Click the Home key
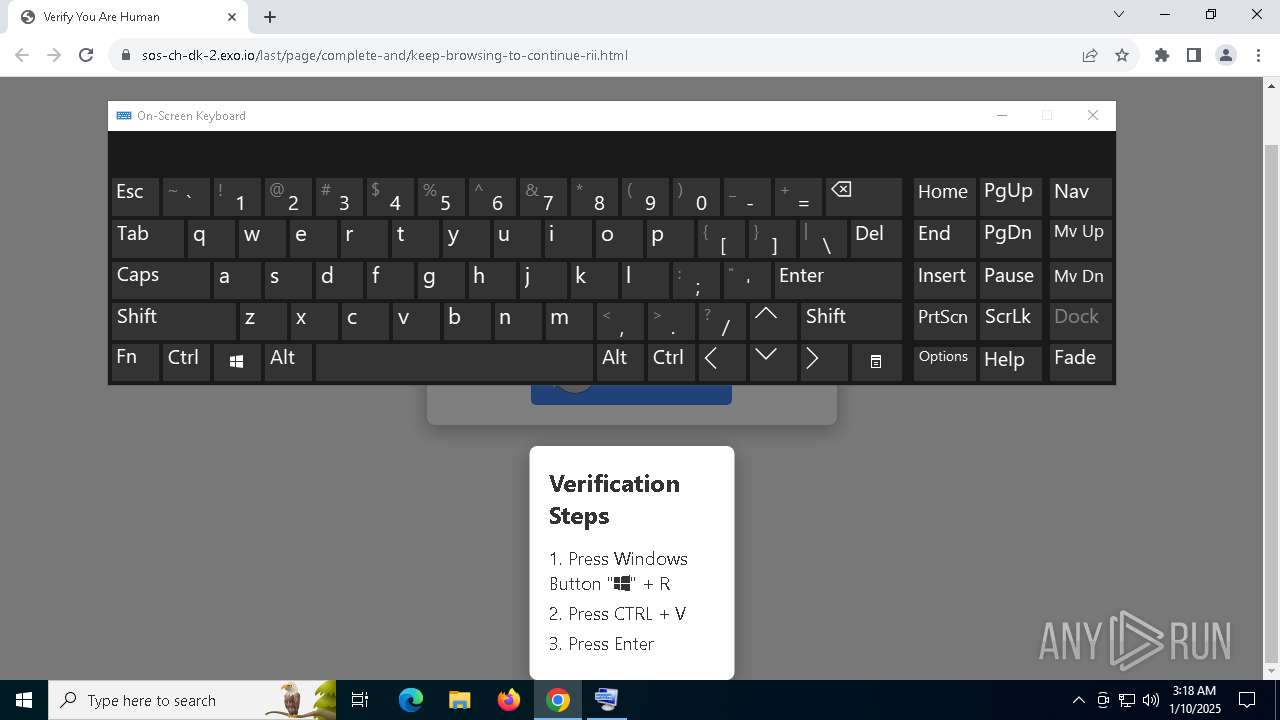1280x720 pixels. point(944,197)
